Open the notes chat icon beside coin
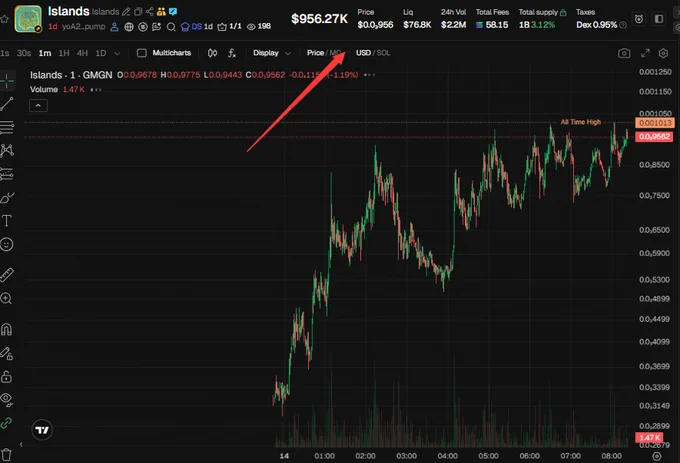This screenshot has width=680, height=463. (x=157, y=27)
